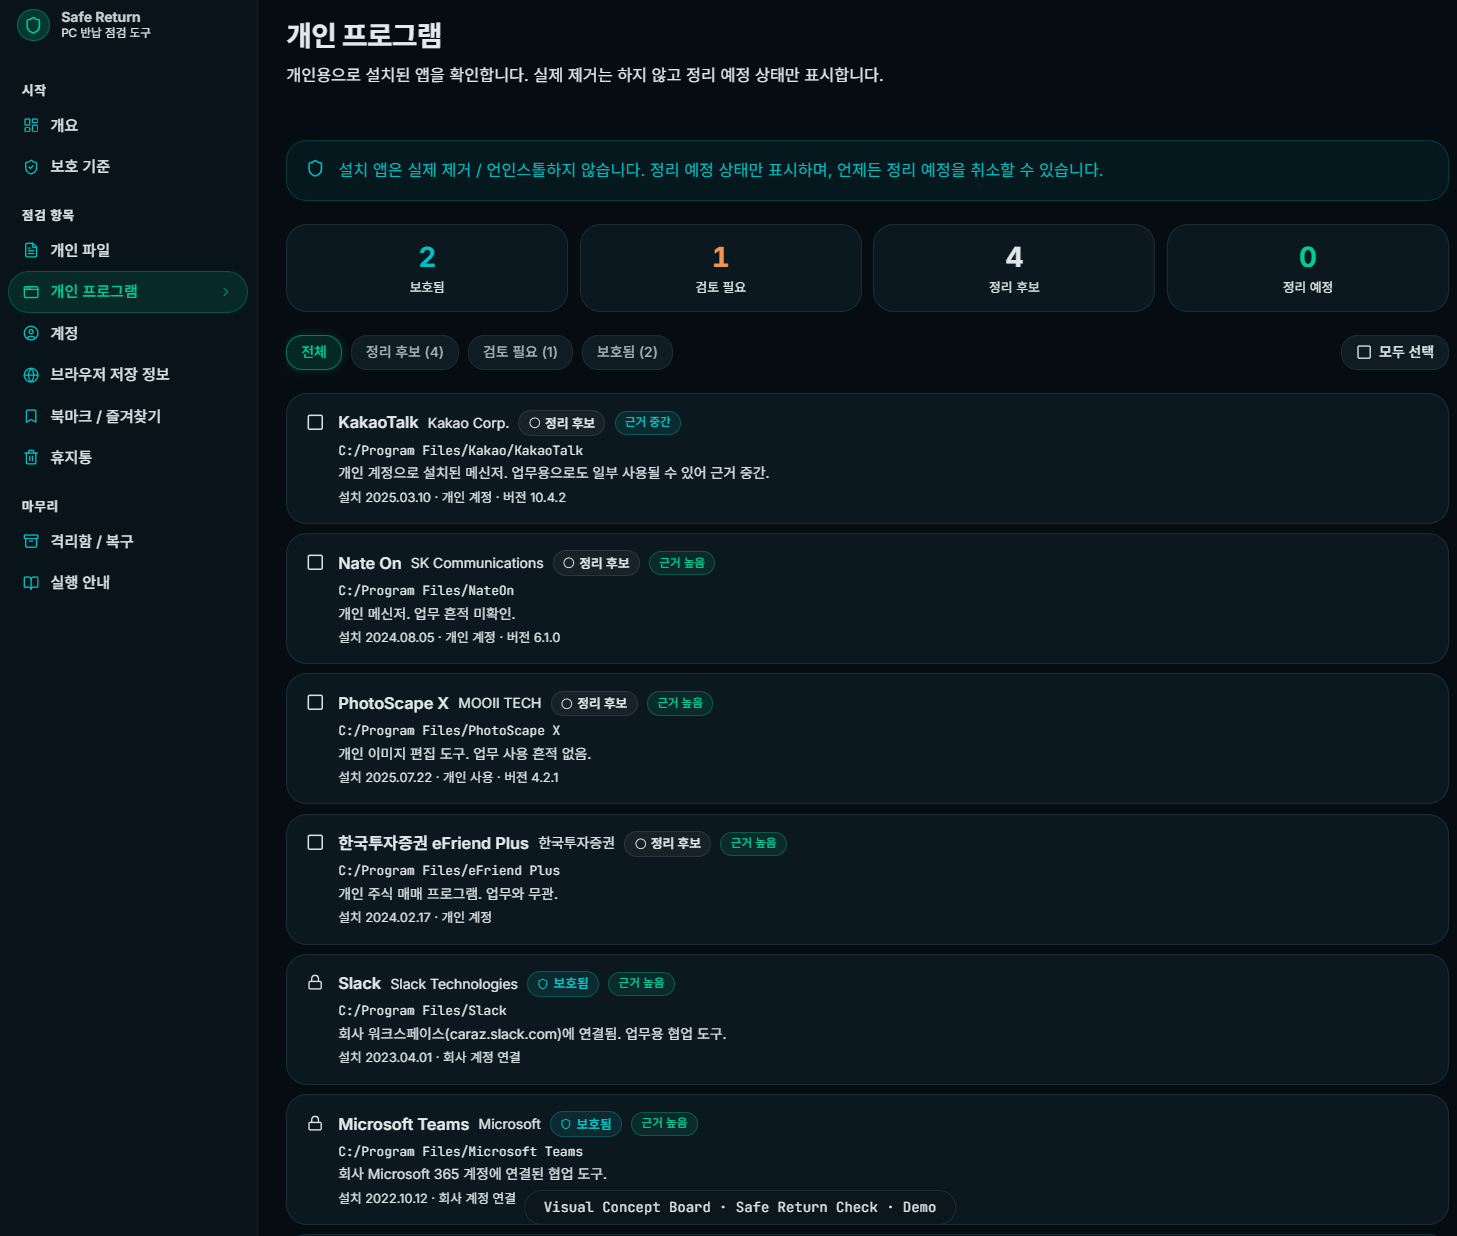1457x1236 pixels.
Task: Click the chevron on 개인 프로그램 item
Action: coord(226,292)
